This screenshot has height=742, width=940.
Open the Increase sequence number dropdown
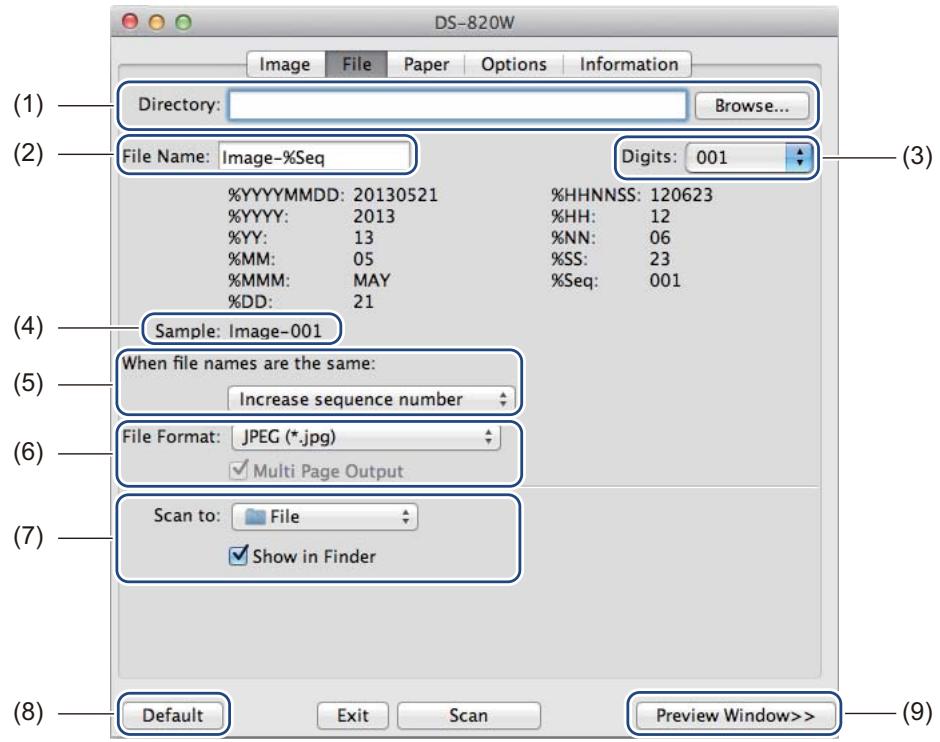370,399
